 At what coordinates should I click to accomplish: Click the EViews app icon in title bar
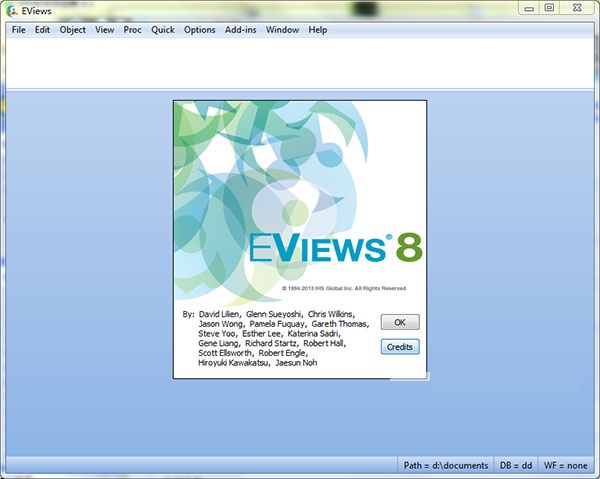click(11, 10)
